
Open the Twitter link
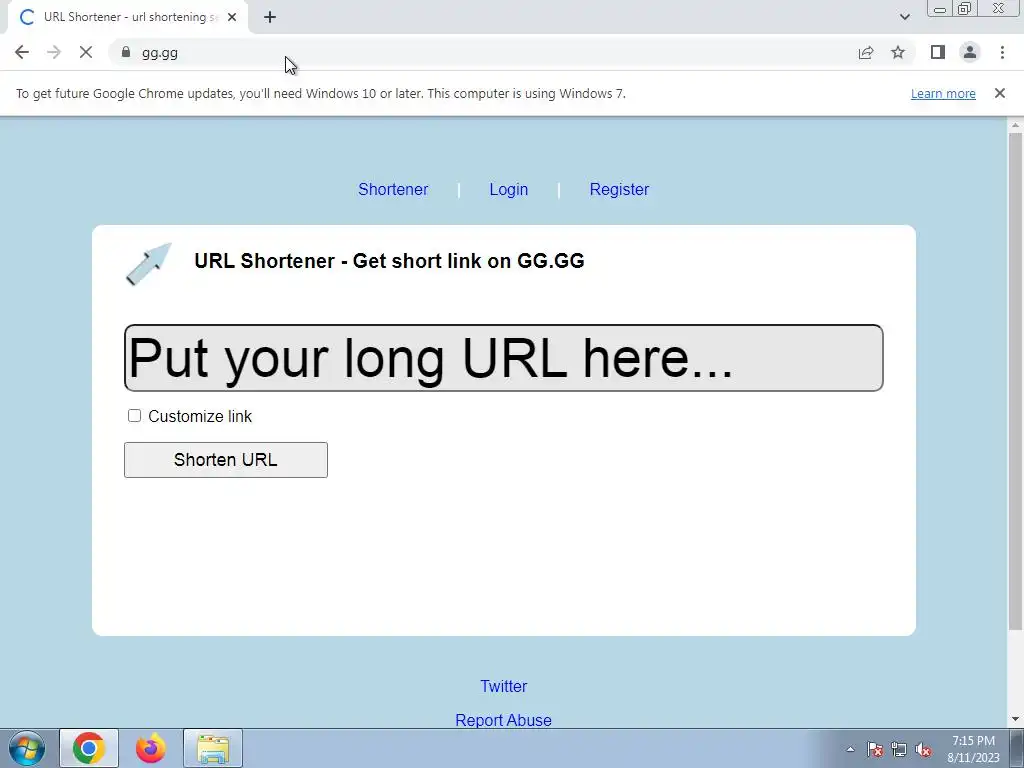504,686
